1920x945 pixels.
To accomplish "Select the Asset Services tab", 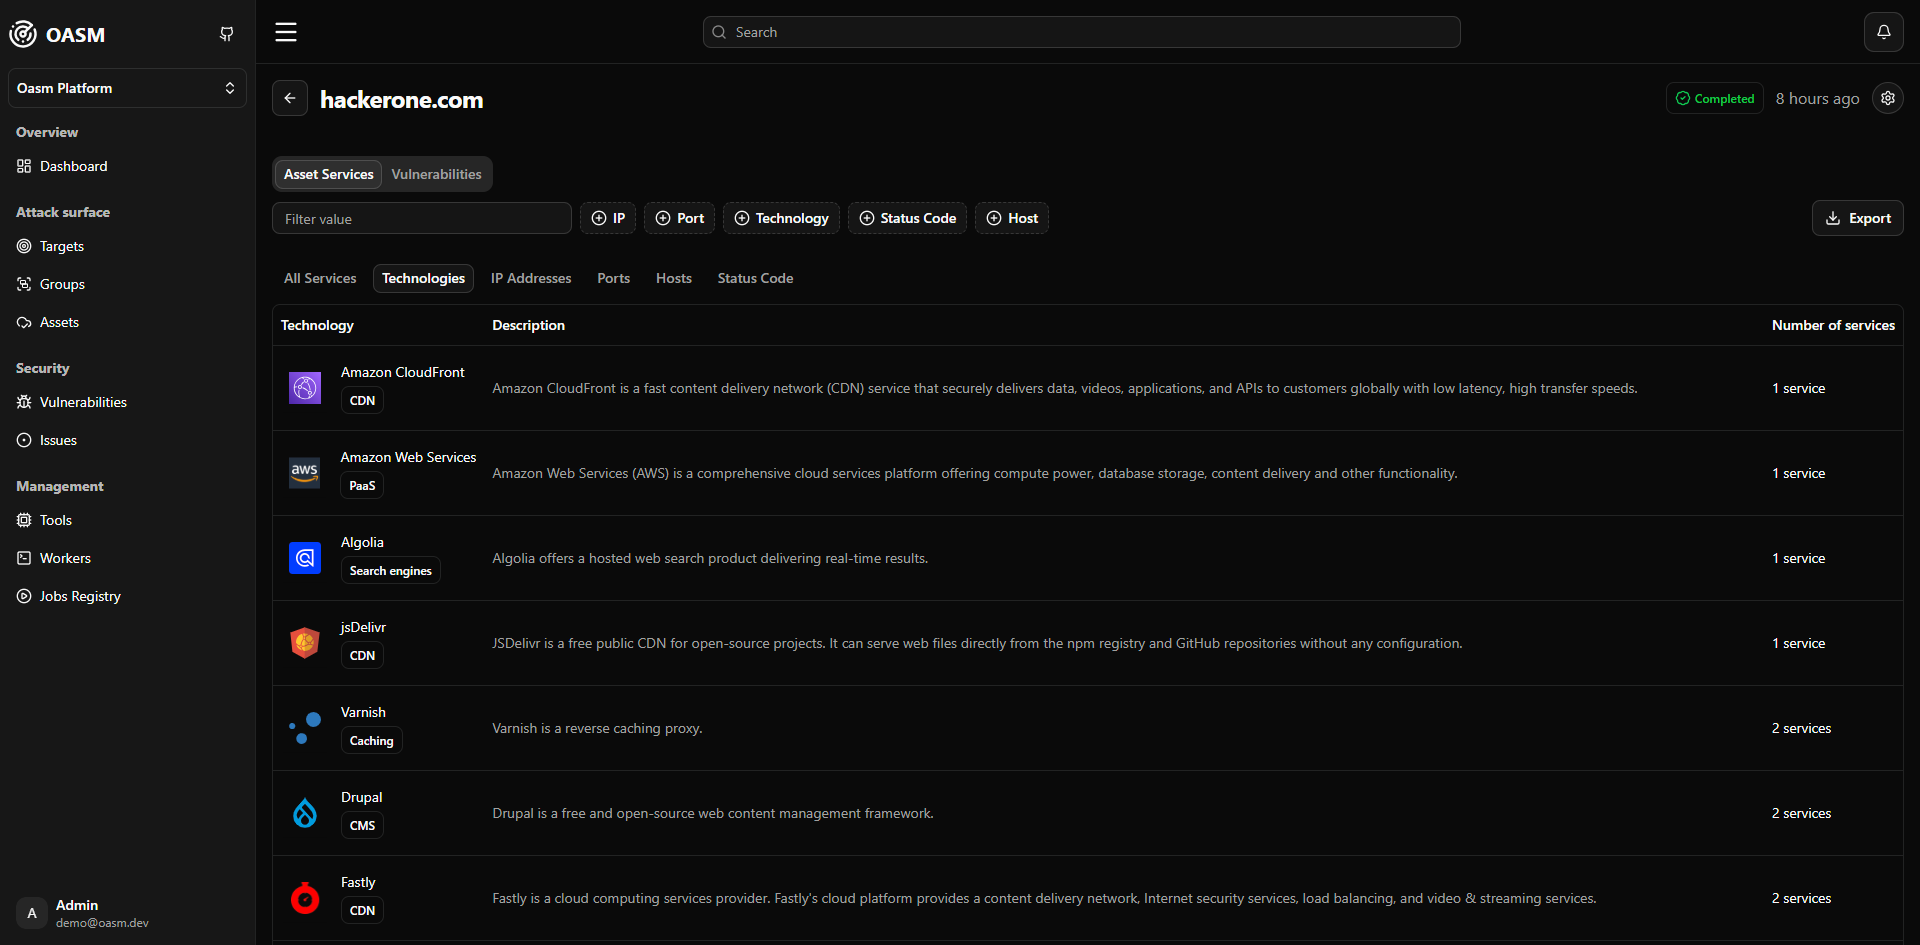I will (x=328, y=174).
